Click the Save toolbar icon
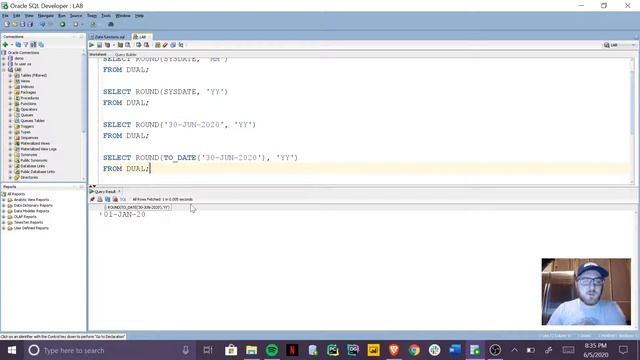This screenshot has width=640, height=360. pos(22,24)
